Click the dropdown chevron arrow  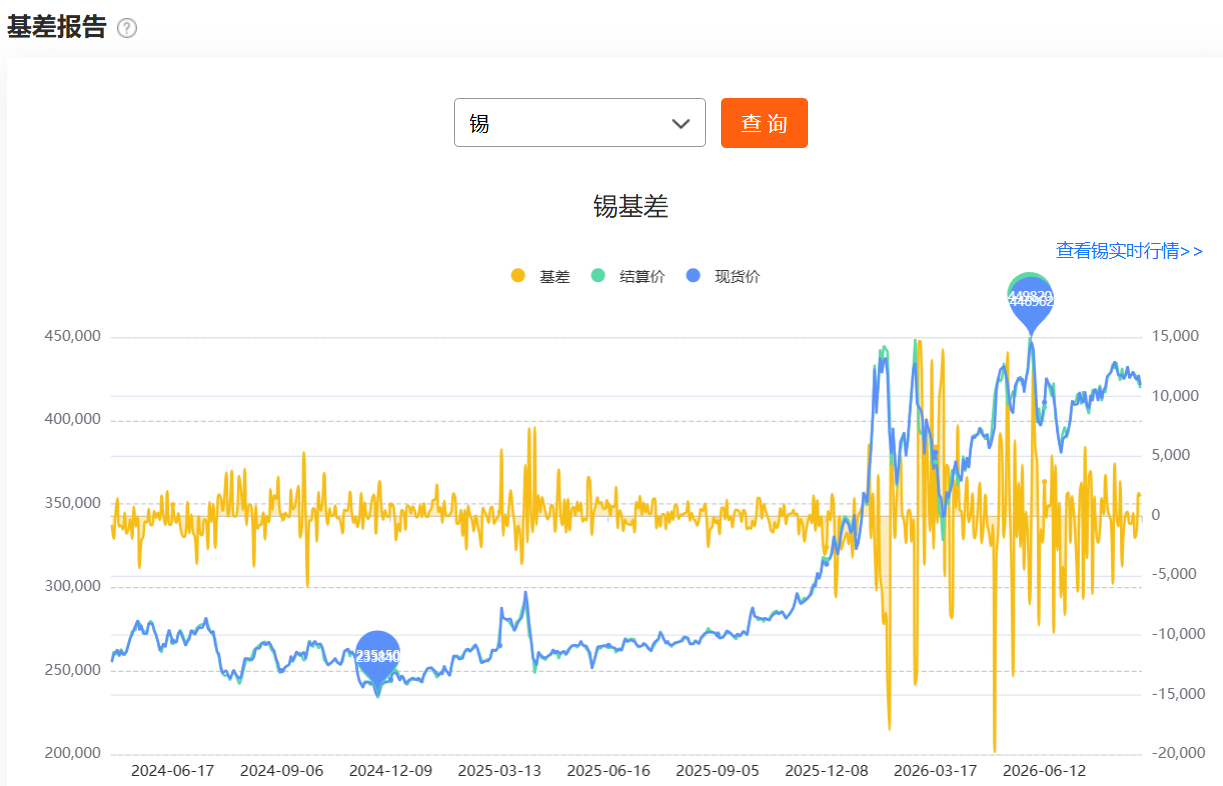(x=681, y=124)
